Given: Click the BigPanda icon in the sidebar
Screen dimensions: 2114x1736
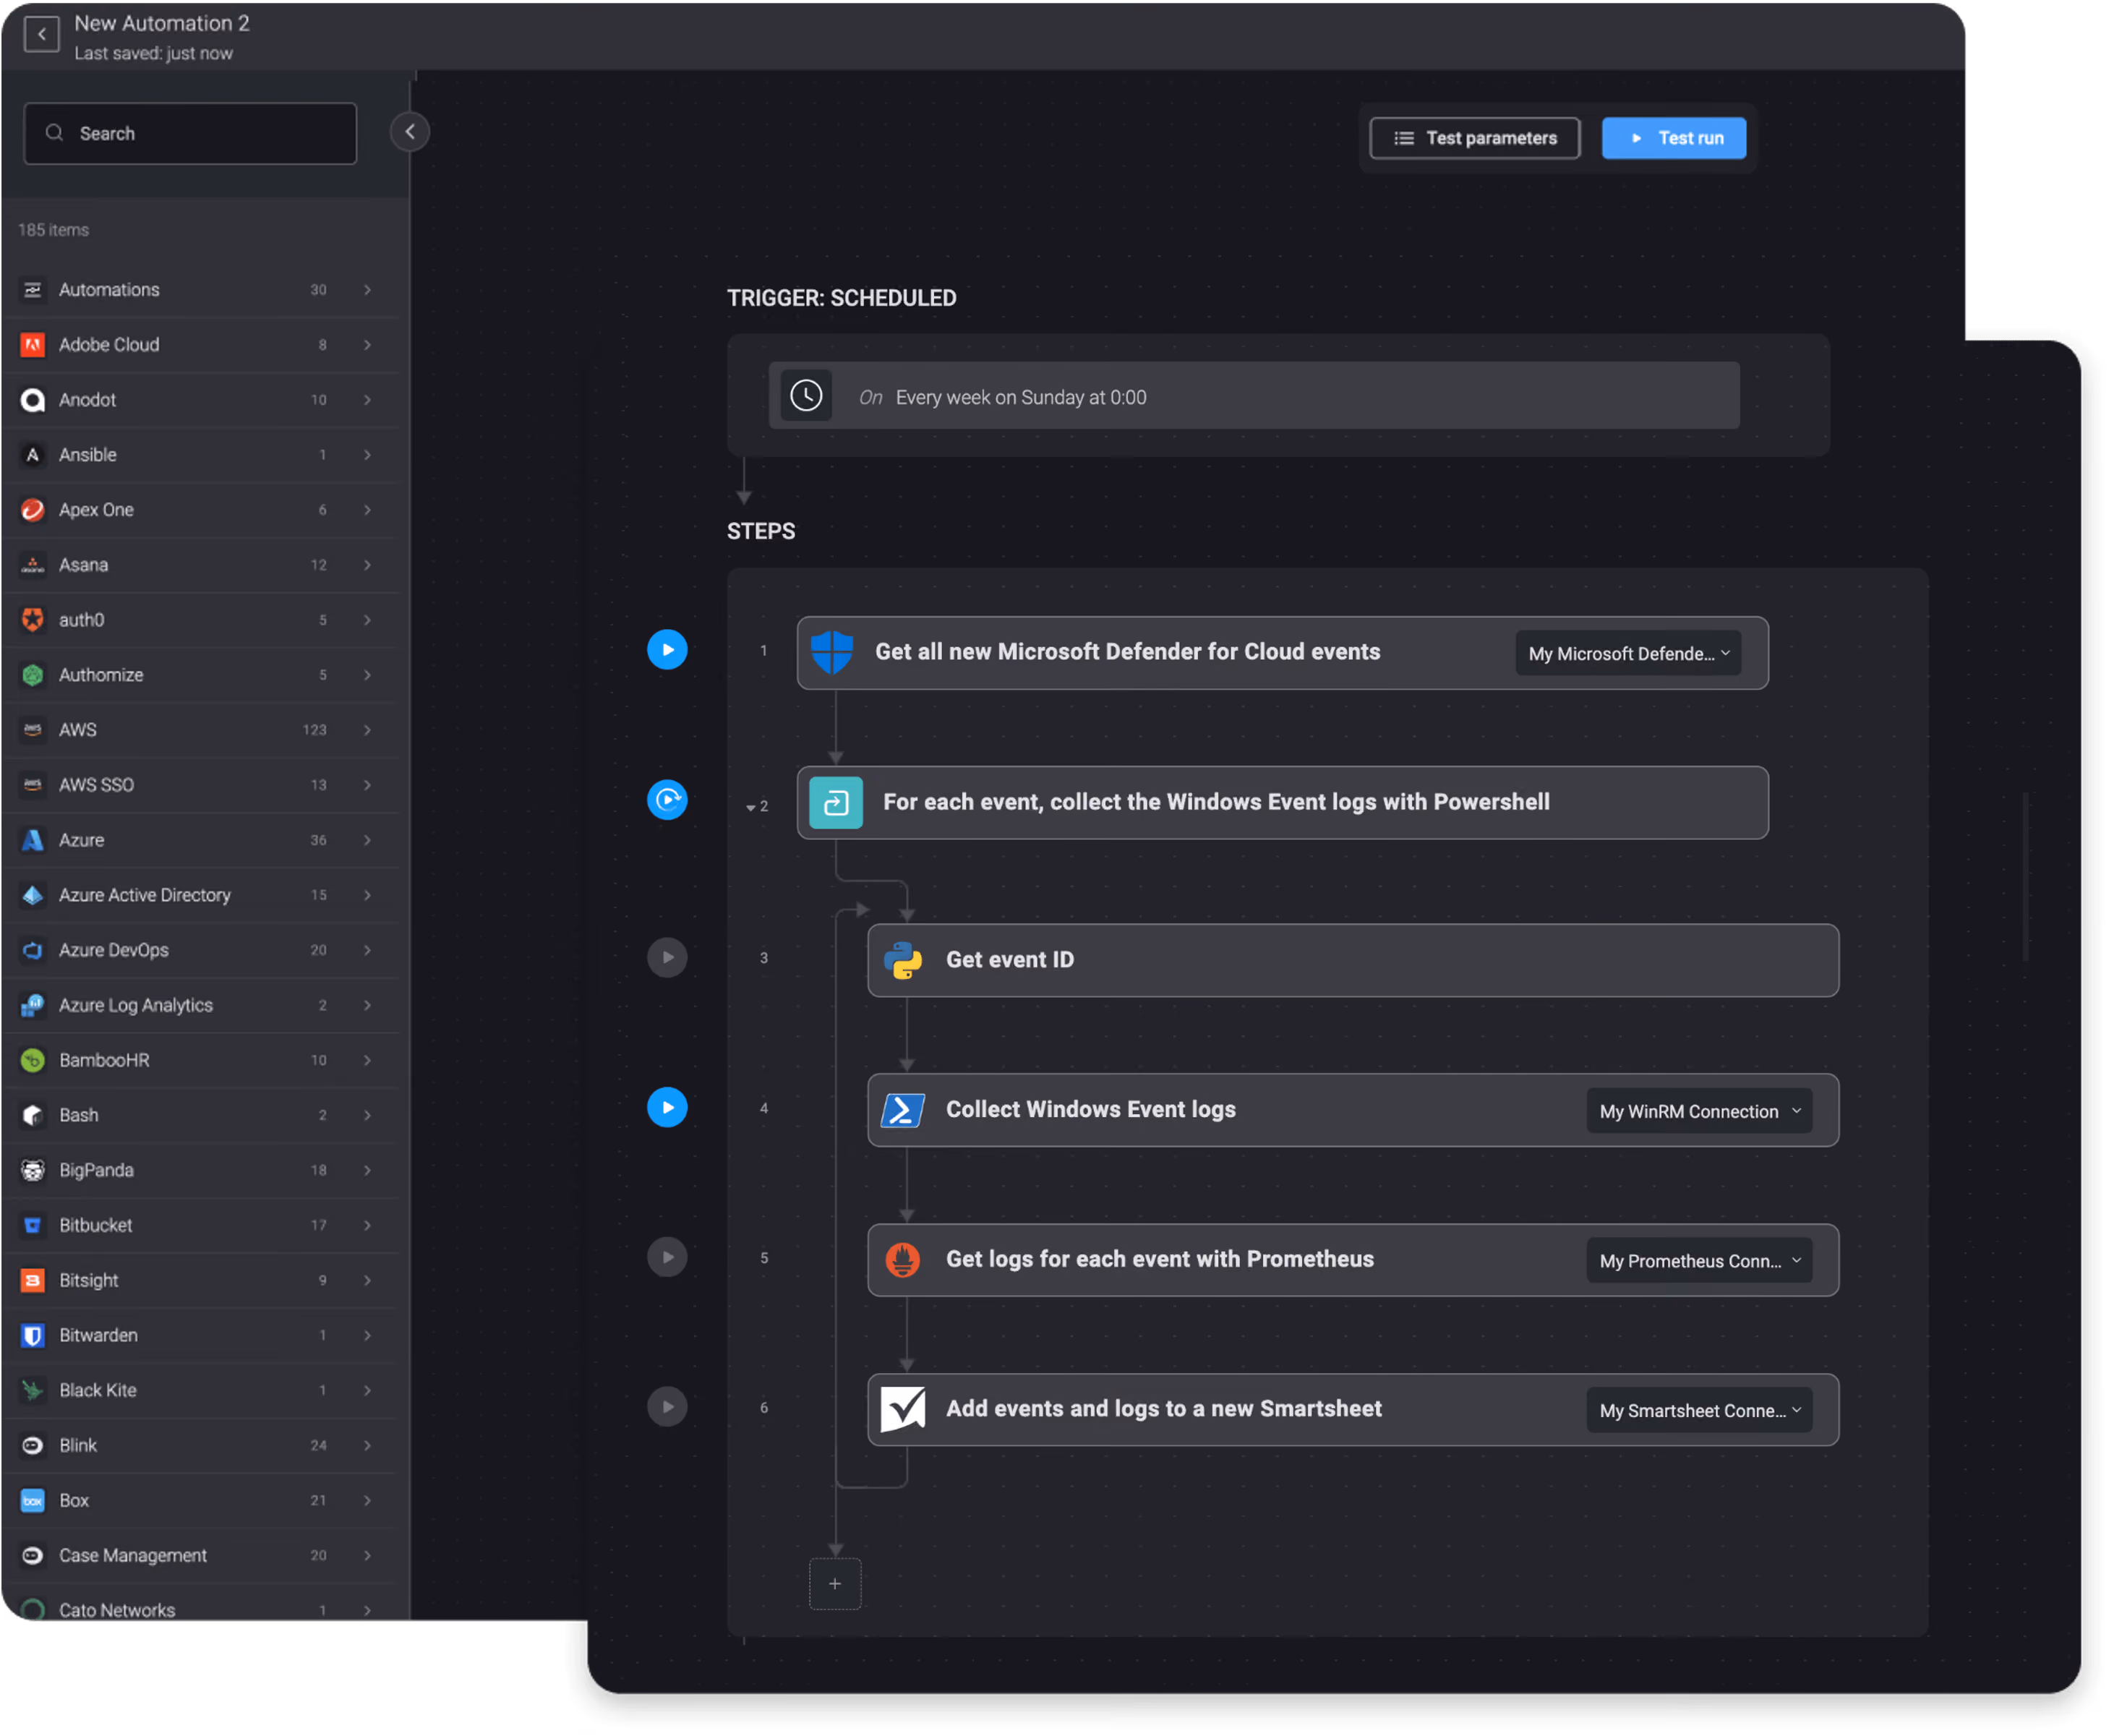Looking at the screenshot, I should [33, 1171].
